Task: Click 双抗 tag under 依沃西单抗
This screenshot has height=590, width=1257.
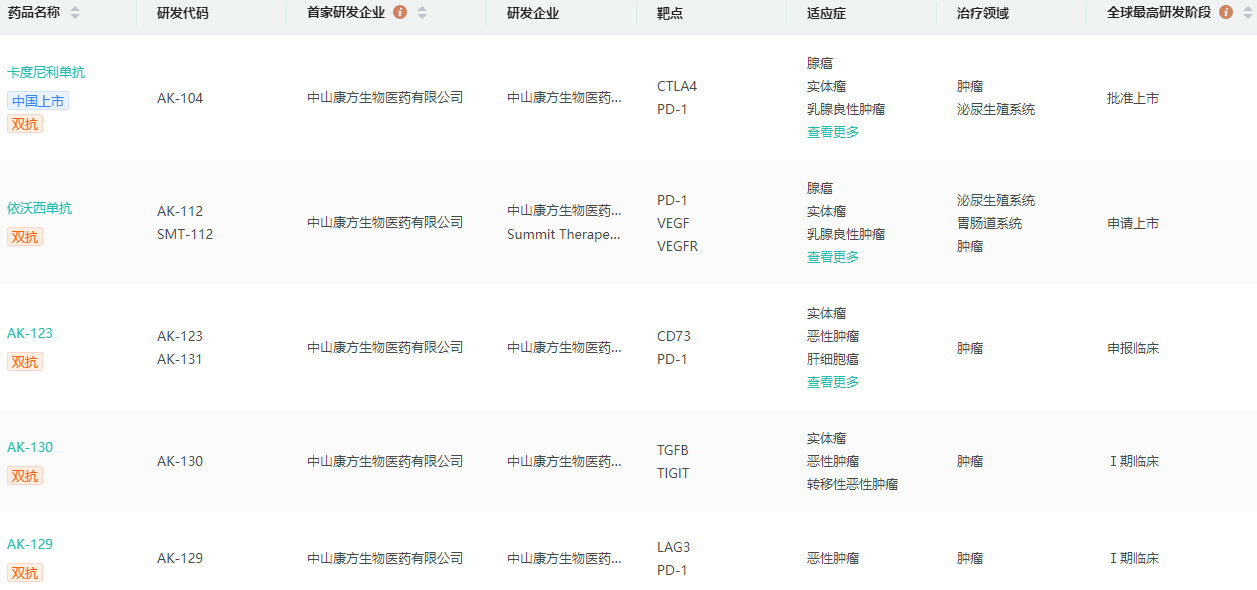Action: (x=25, y=237)
